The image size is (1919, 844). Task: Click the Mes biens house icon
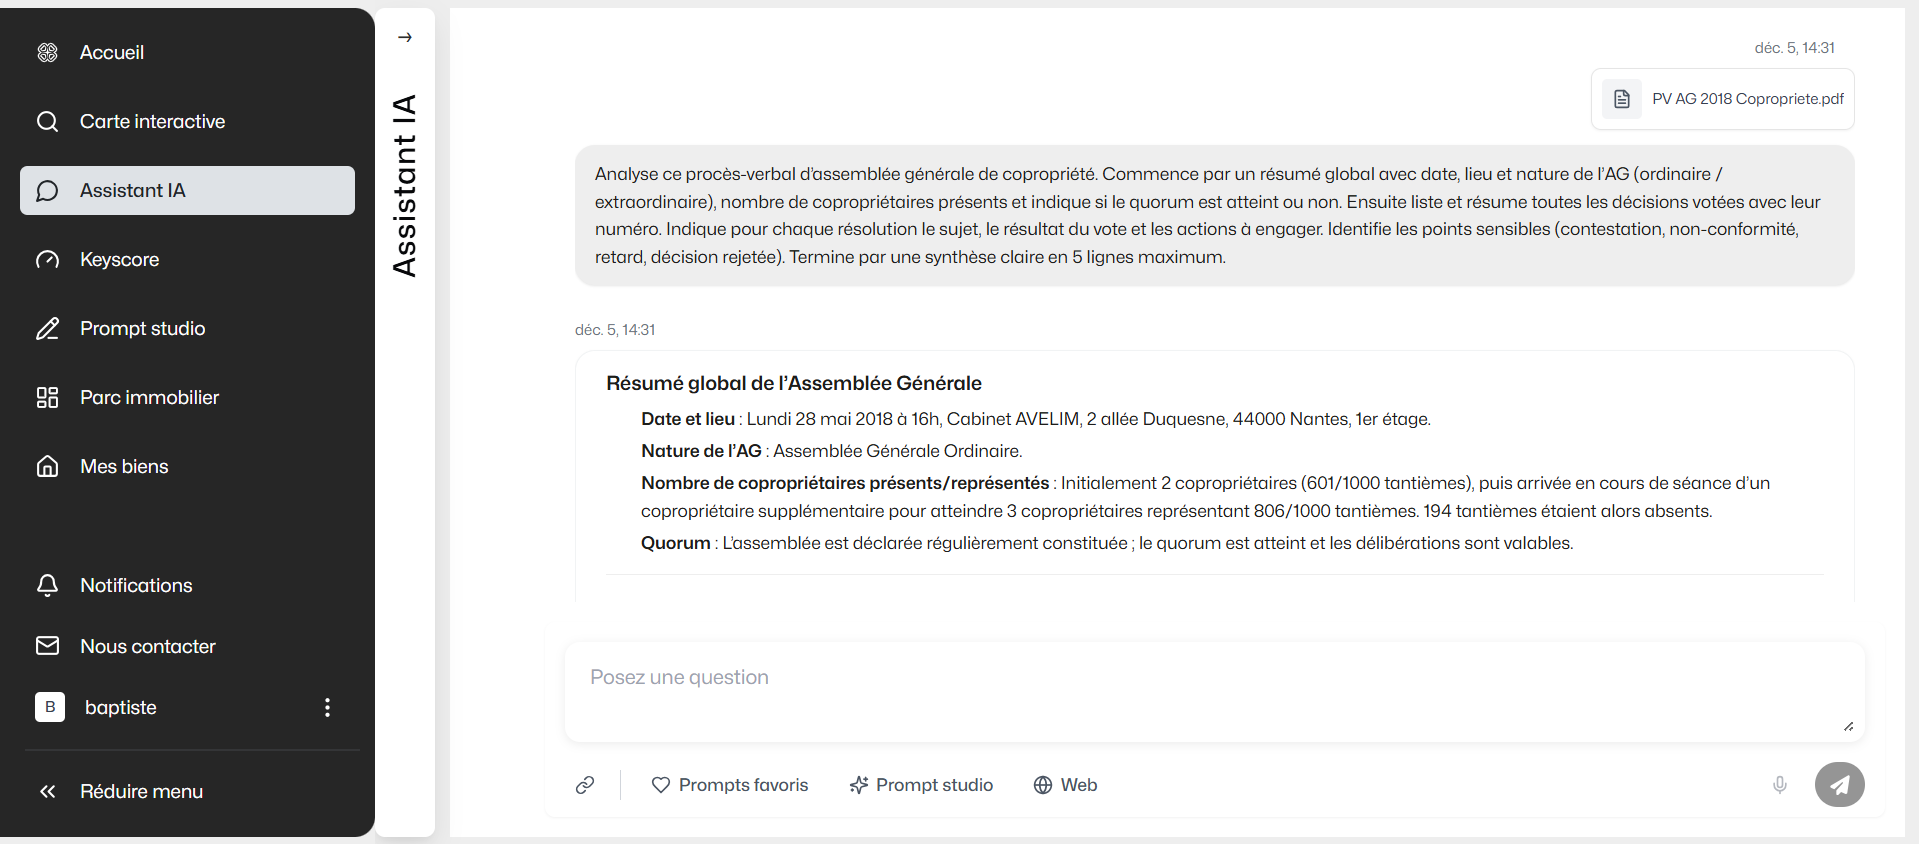(47, 467)
